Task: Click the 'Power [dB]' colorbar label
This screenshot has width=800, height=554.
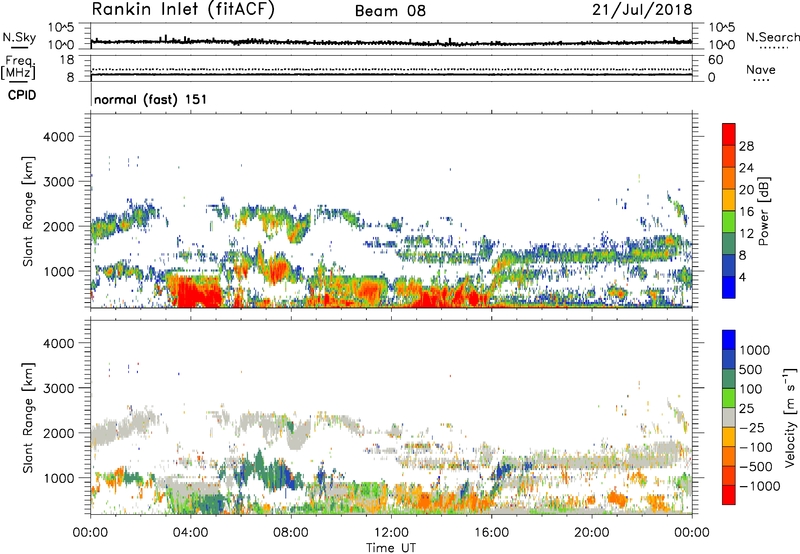Action: 763,211
